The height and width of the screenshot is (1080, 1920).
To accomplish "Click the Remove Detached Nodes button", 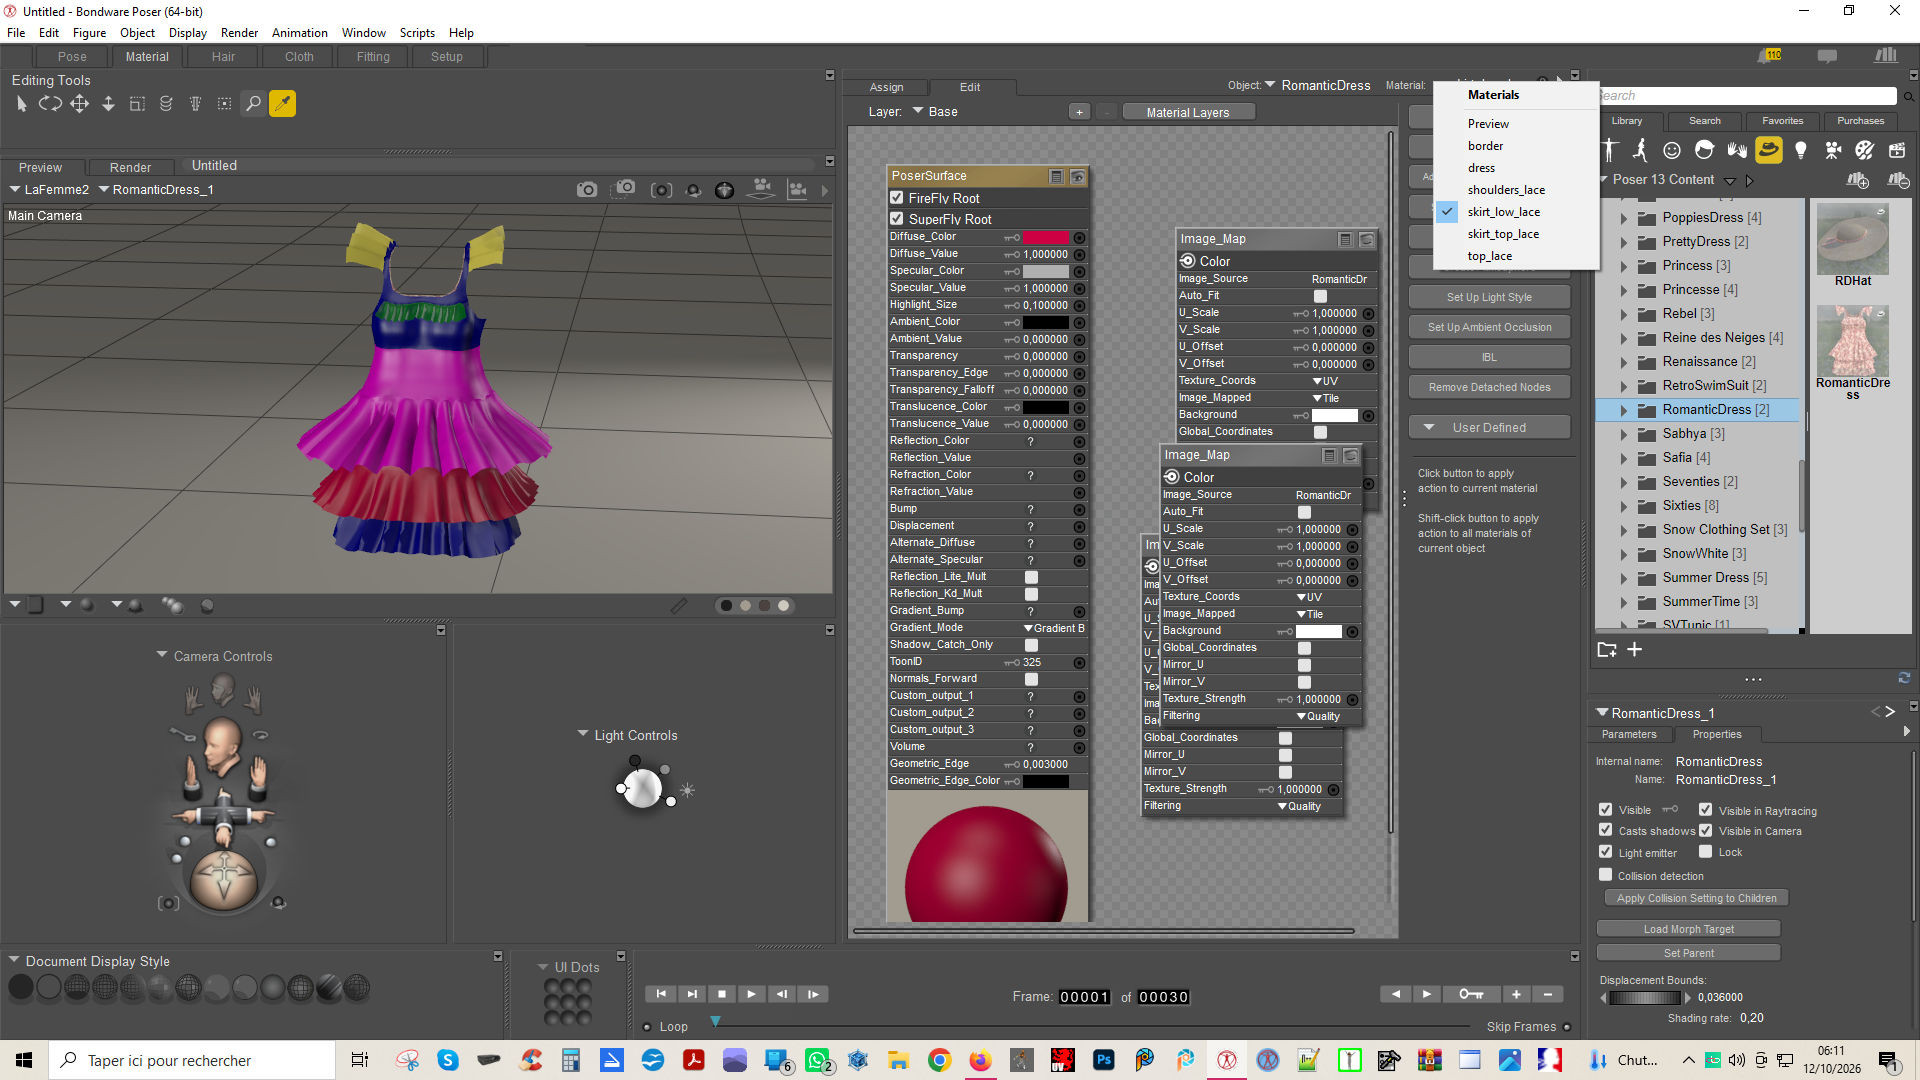I will (1489, 388).
